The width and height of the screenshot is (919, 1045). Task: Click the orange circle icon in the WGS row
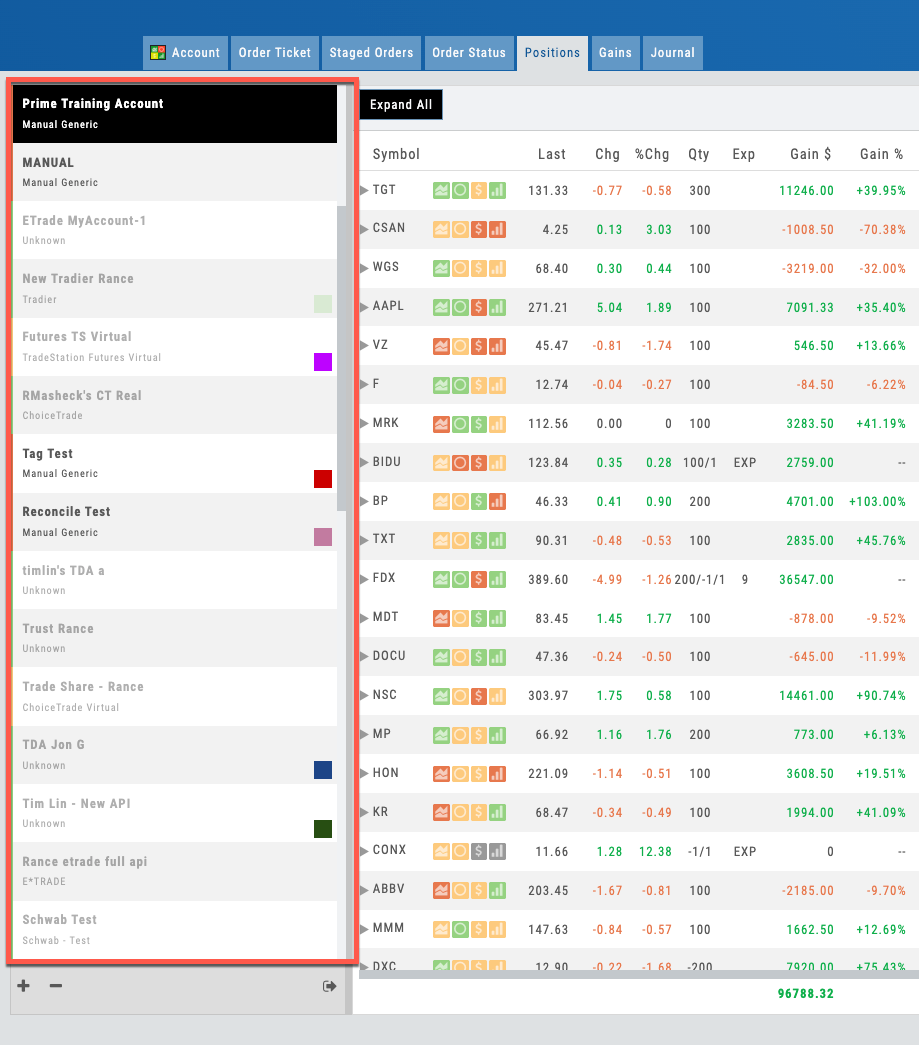[460, 268]
